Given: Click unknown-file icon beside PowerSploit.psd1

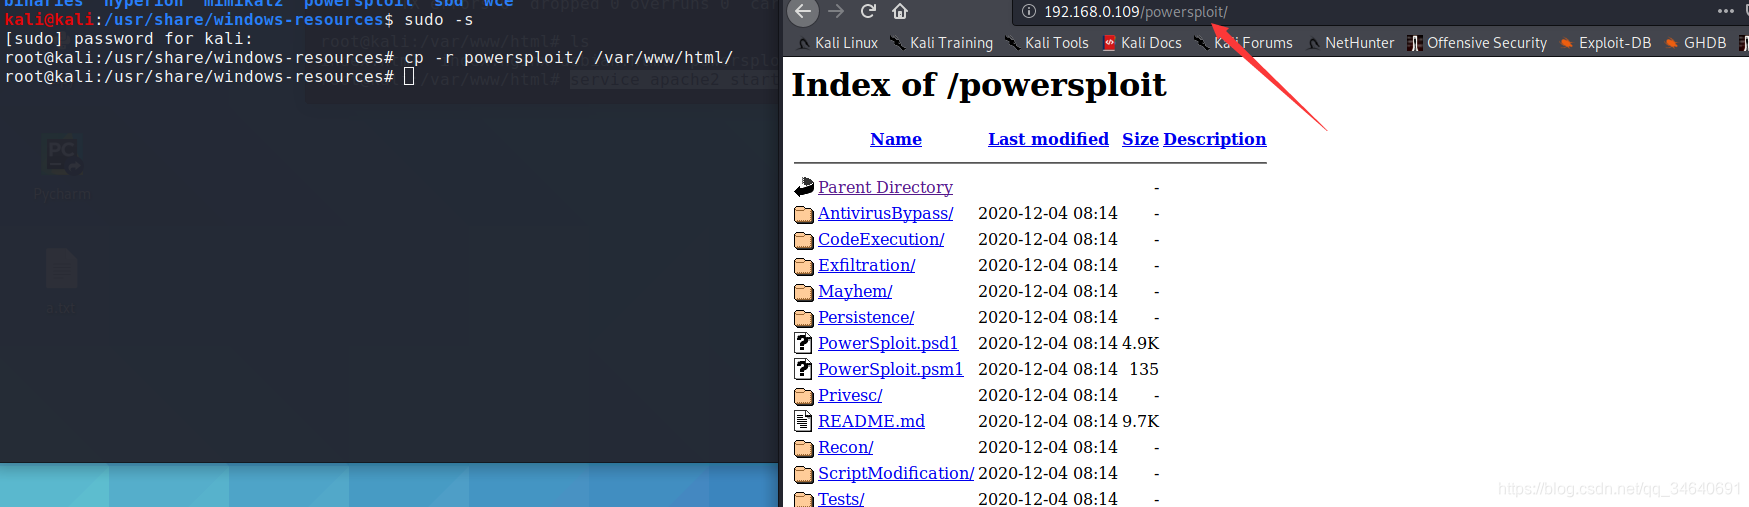Looking at the screenshot, I should point(803,343).
